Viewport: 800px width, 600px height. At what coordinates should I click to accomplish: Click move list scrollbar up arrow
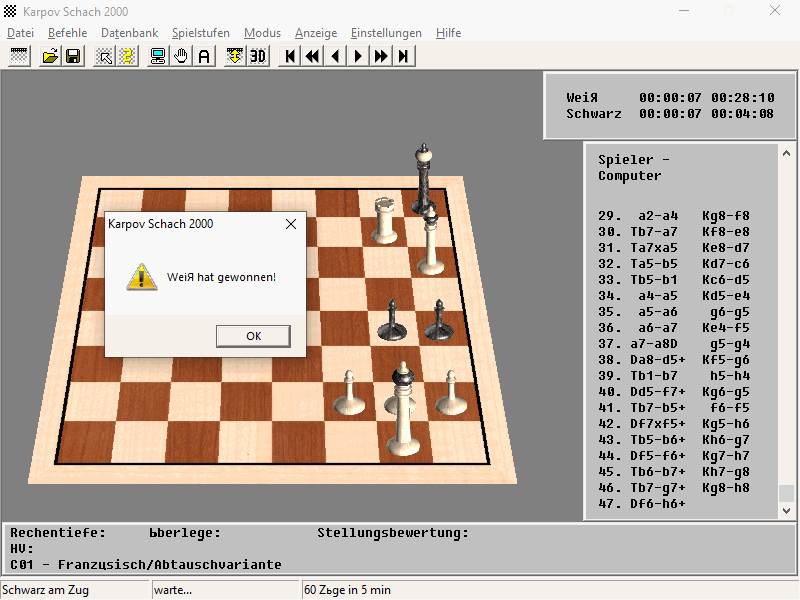(786, 153)
